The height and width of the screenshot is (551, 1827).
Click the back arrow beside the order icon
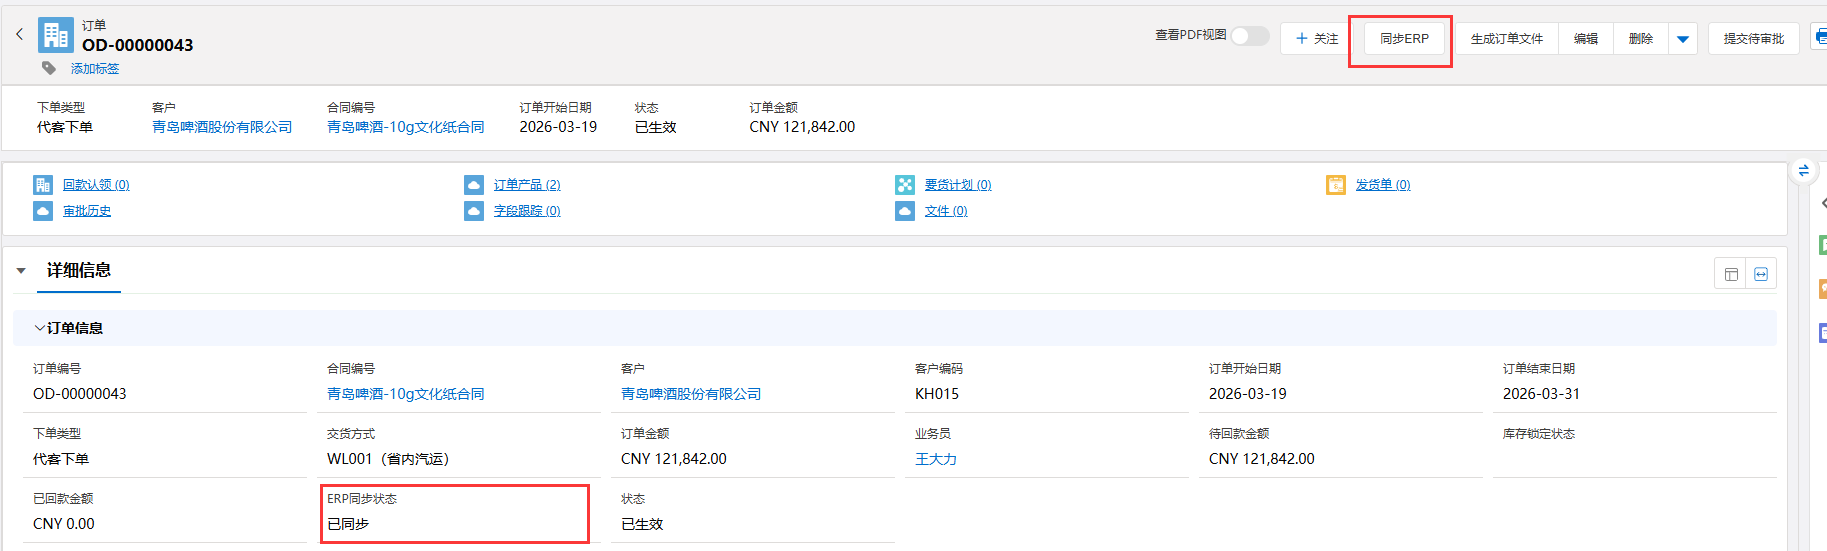pyautogui.click(x=19, y=35)
